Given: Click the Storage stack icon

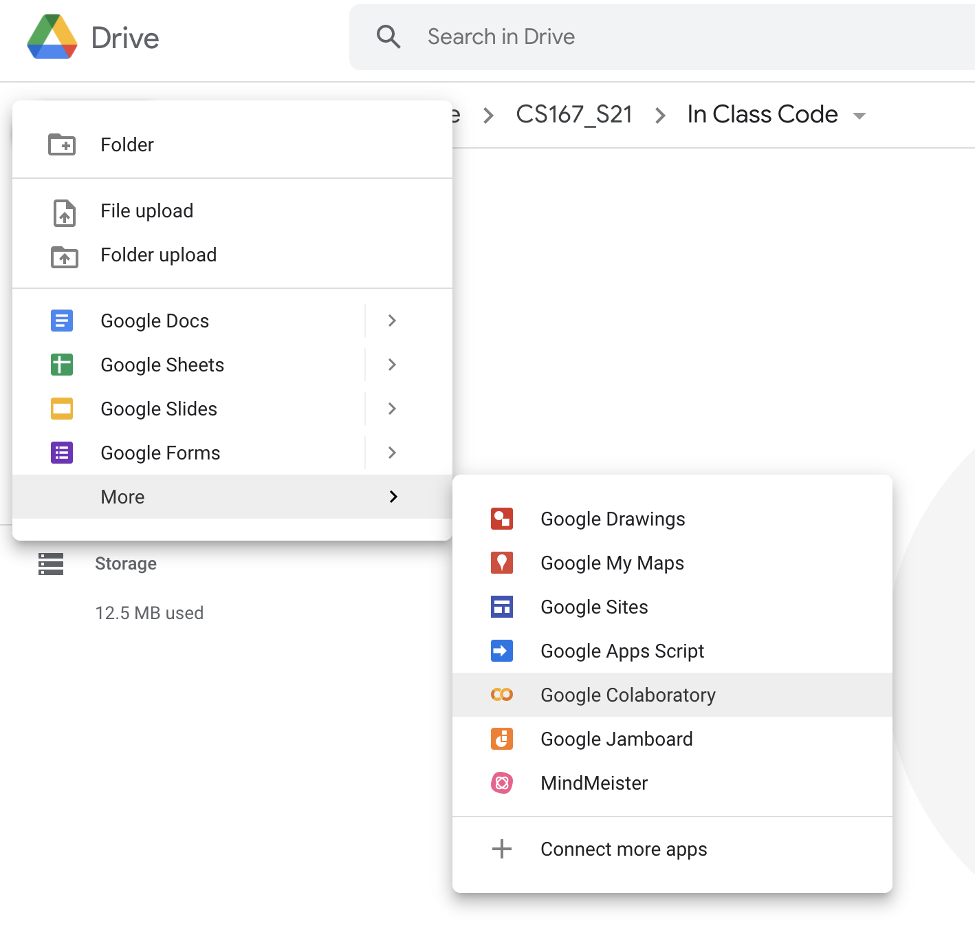Looking at the screenshot, I should pos(50,563).
